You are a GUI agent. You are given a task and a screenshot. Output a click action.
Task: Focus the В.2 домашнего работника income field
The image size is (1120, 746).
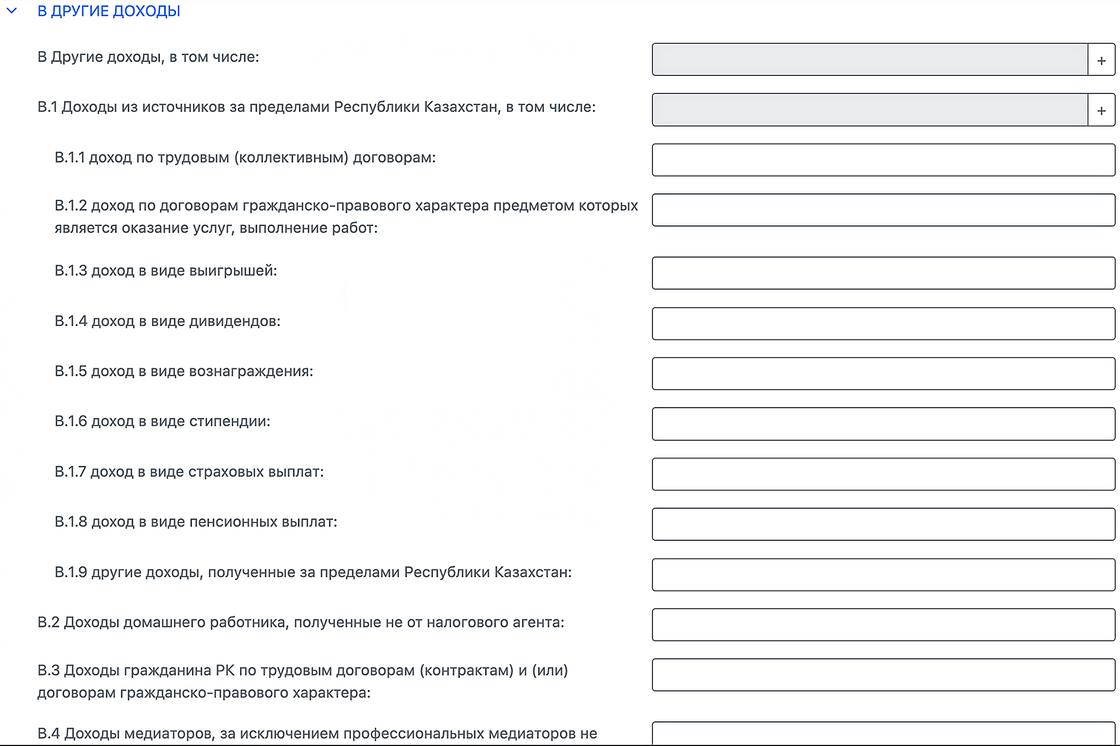pos(883,624)
